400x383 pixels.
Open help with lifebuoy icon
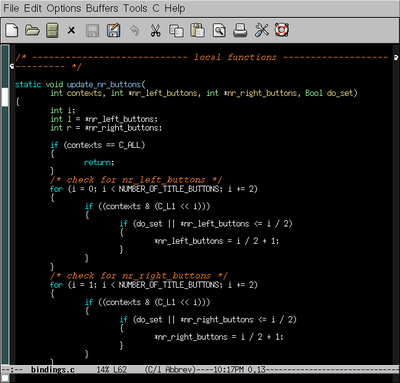282,30
